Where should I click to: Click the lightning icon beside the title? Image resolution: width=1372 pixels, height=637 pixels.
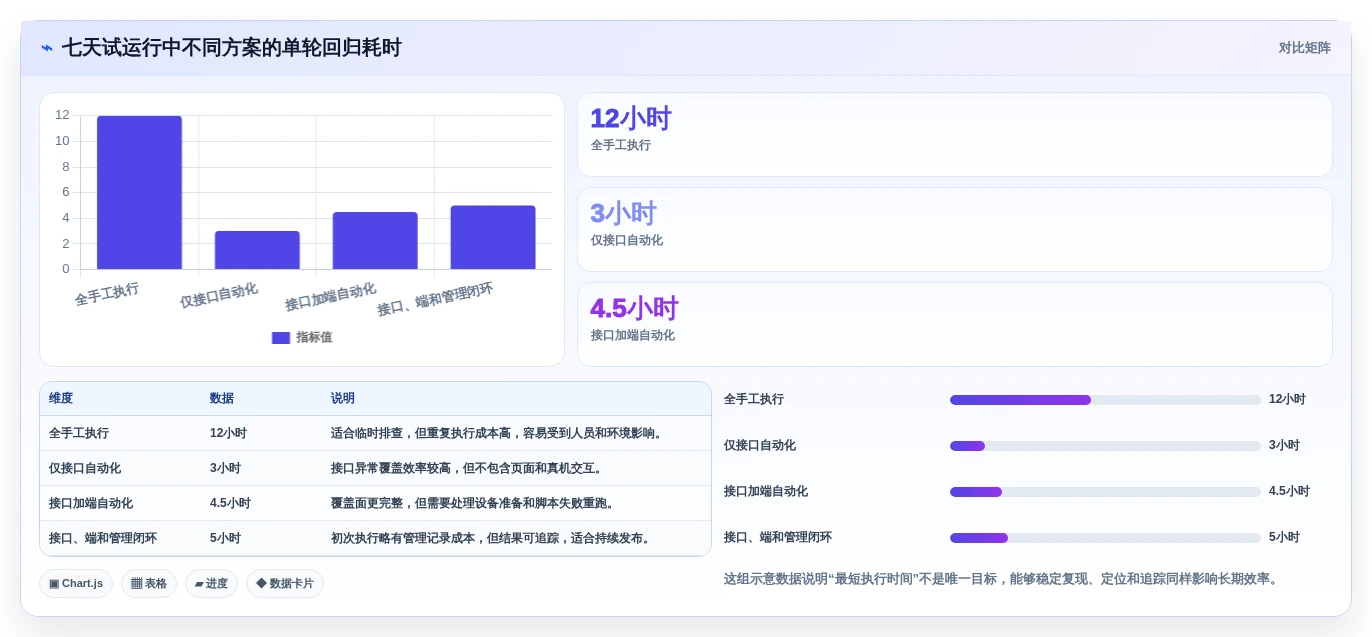47,48
